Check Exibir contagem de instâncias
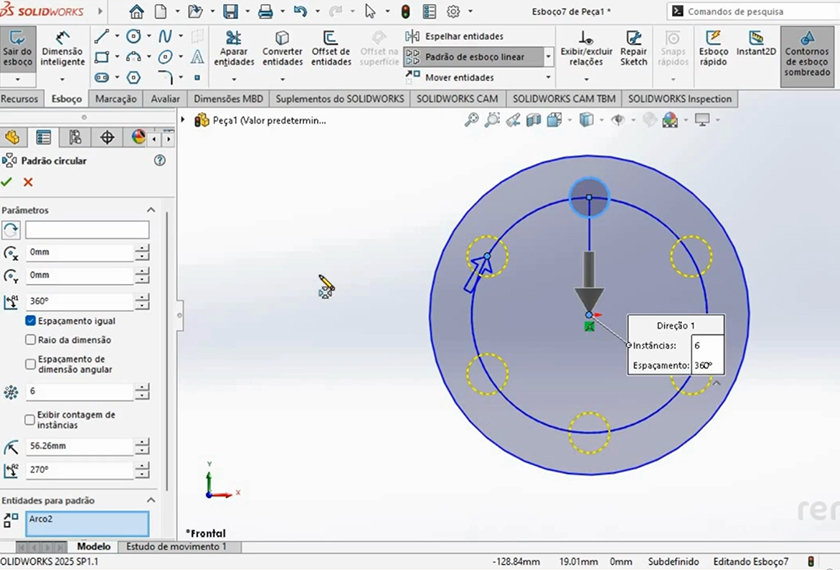840x570 pixels. [31, 419]
